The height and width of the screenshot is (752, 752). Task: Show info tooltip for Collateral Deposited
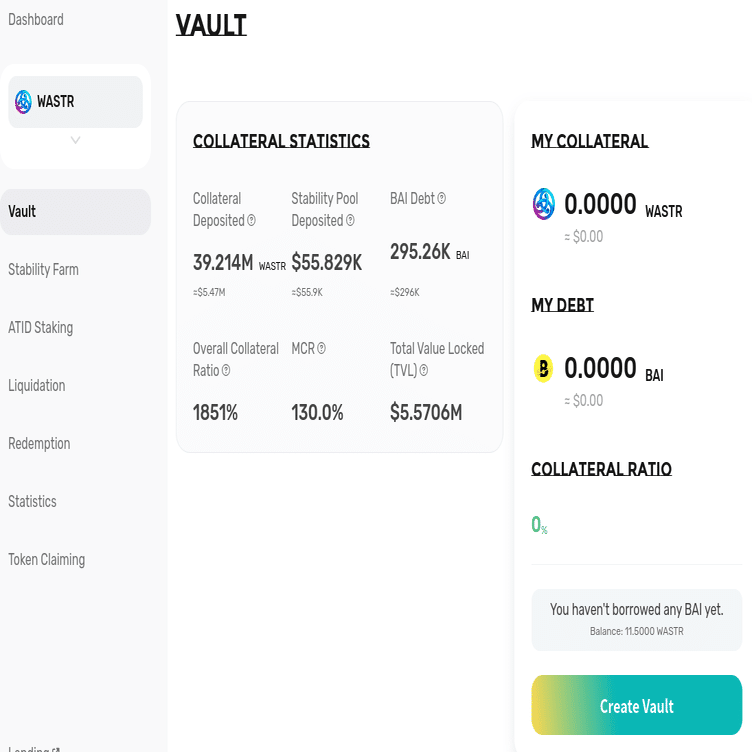pyautogui.click(x=251, y=221)
